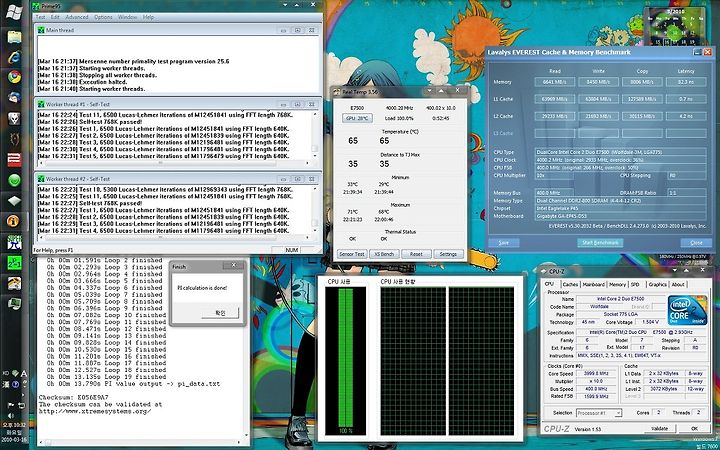The image size is (720, 450).
Task: Launch Google Chrome from the taskbar
Action: coord(14,77)
